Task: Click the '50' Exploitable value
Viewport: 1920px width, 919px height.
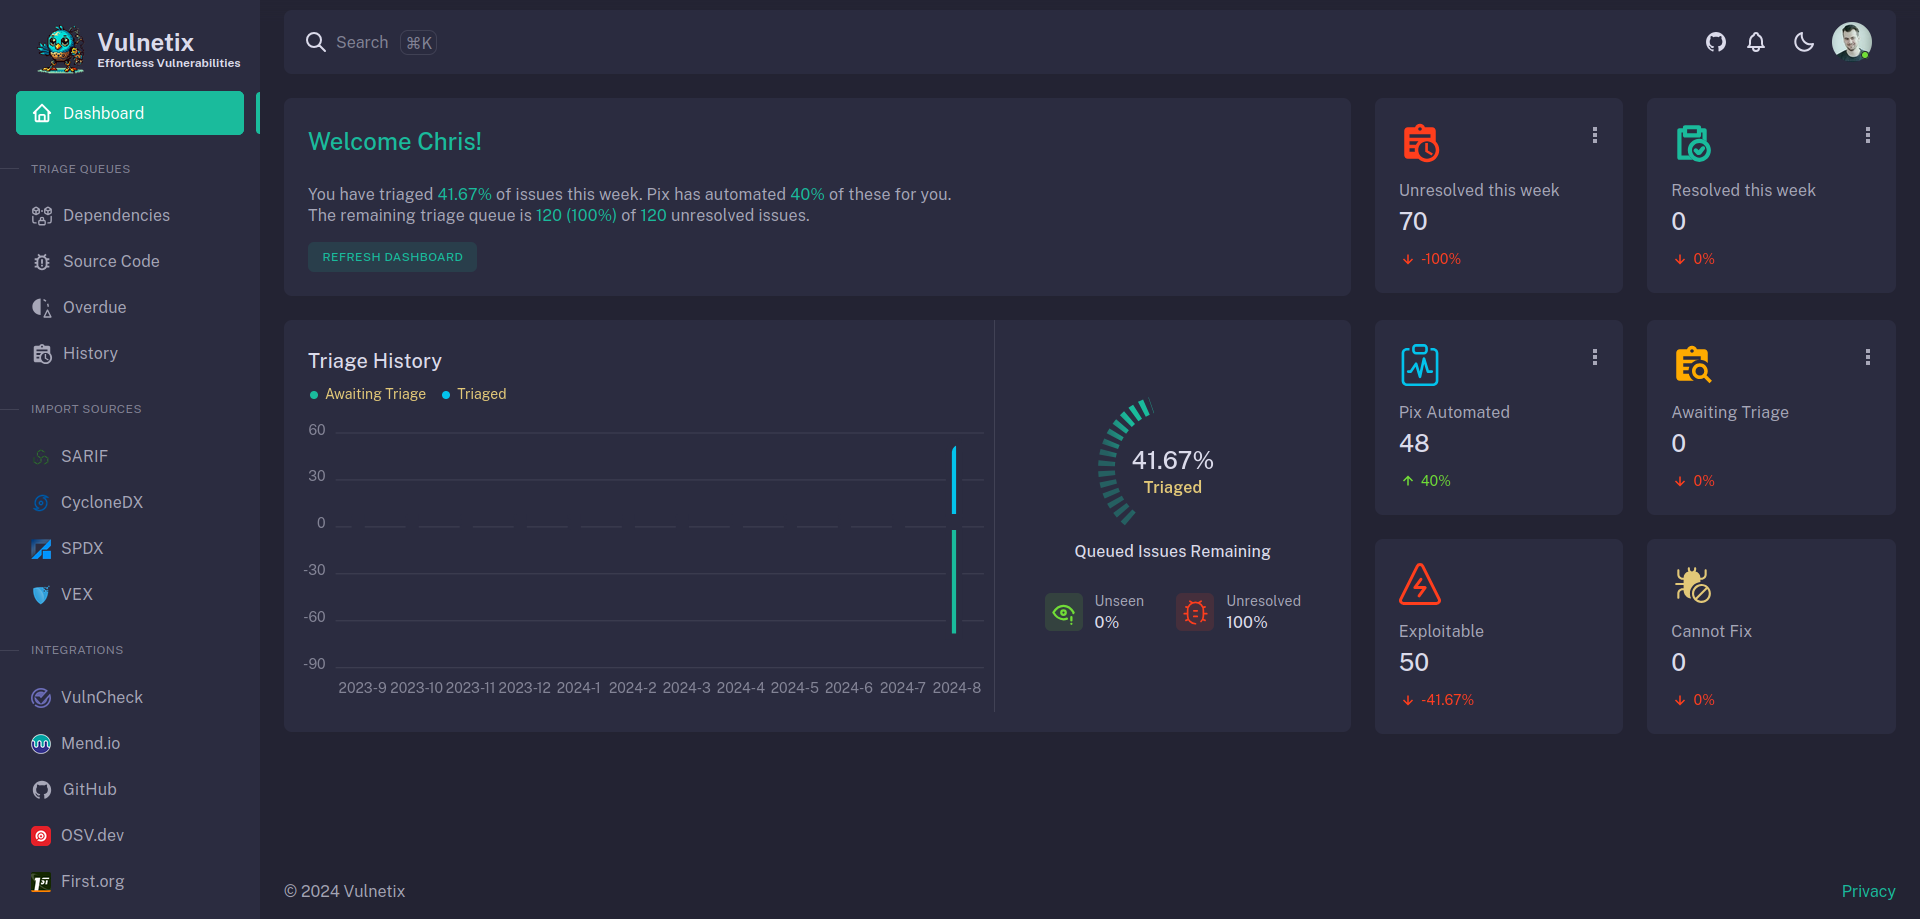Action: pos(1414,662)
